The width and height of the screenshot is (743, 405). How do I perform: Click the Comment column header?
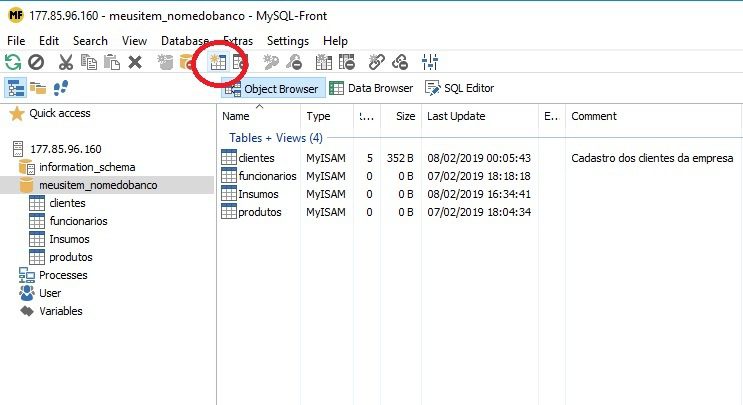tap(653, 116)
